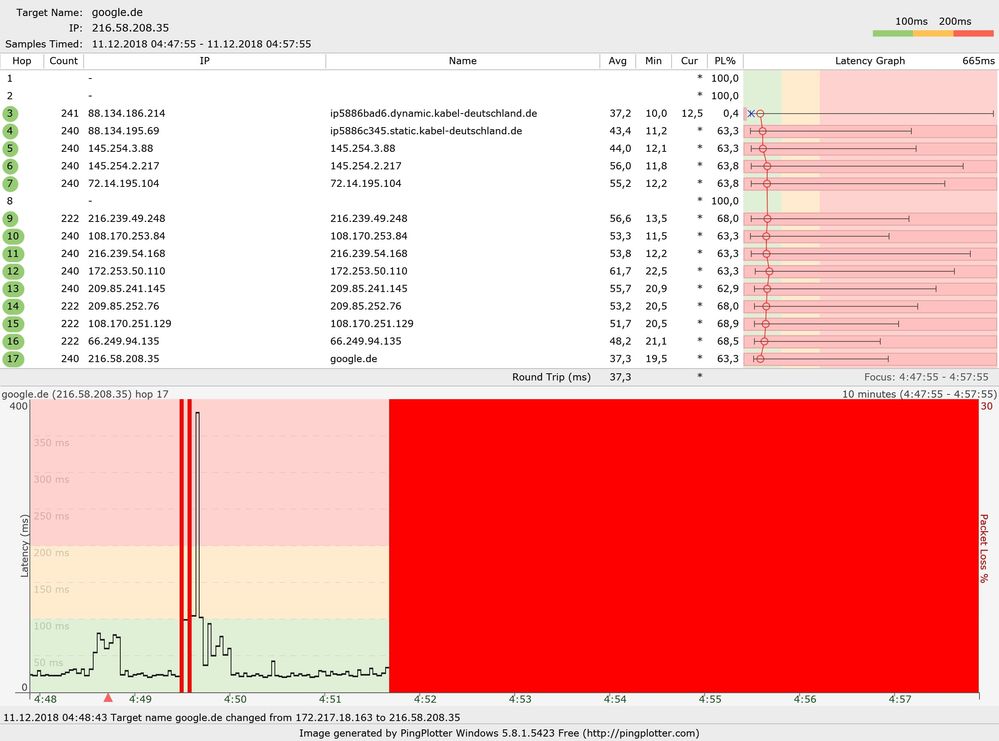The height and width of the screenshot is (741, 999).
Task: Click the latency bar for hop 7
Action: (850, 183)
